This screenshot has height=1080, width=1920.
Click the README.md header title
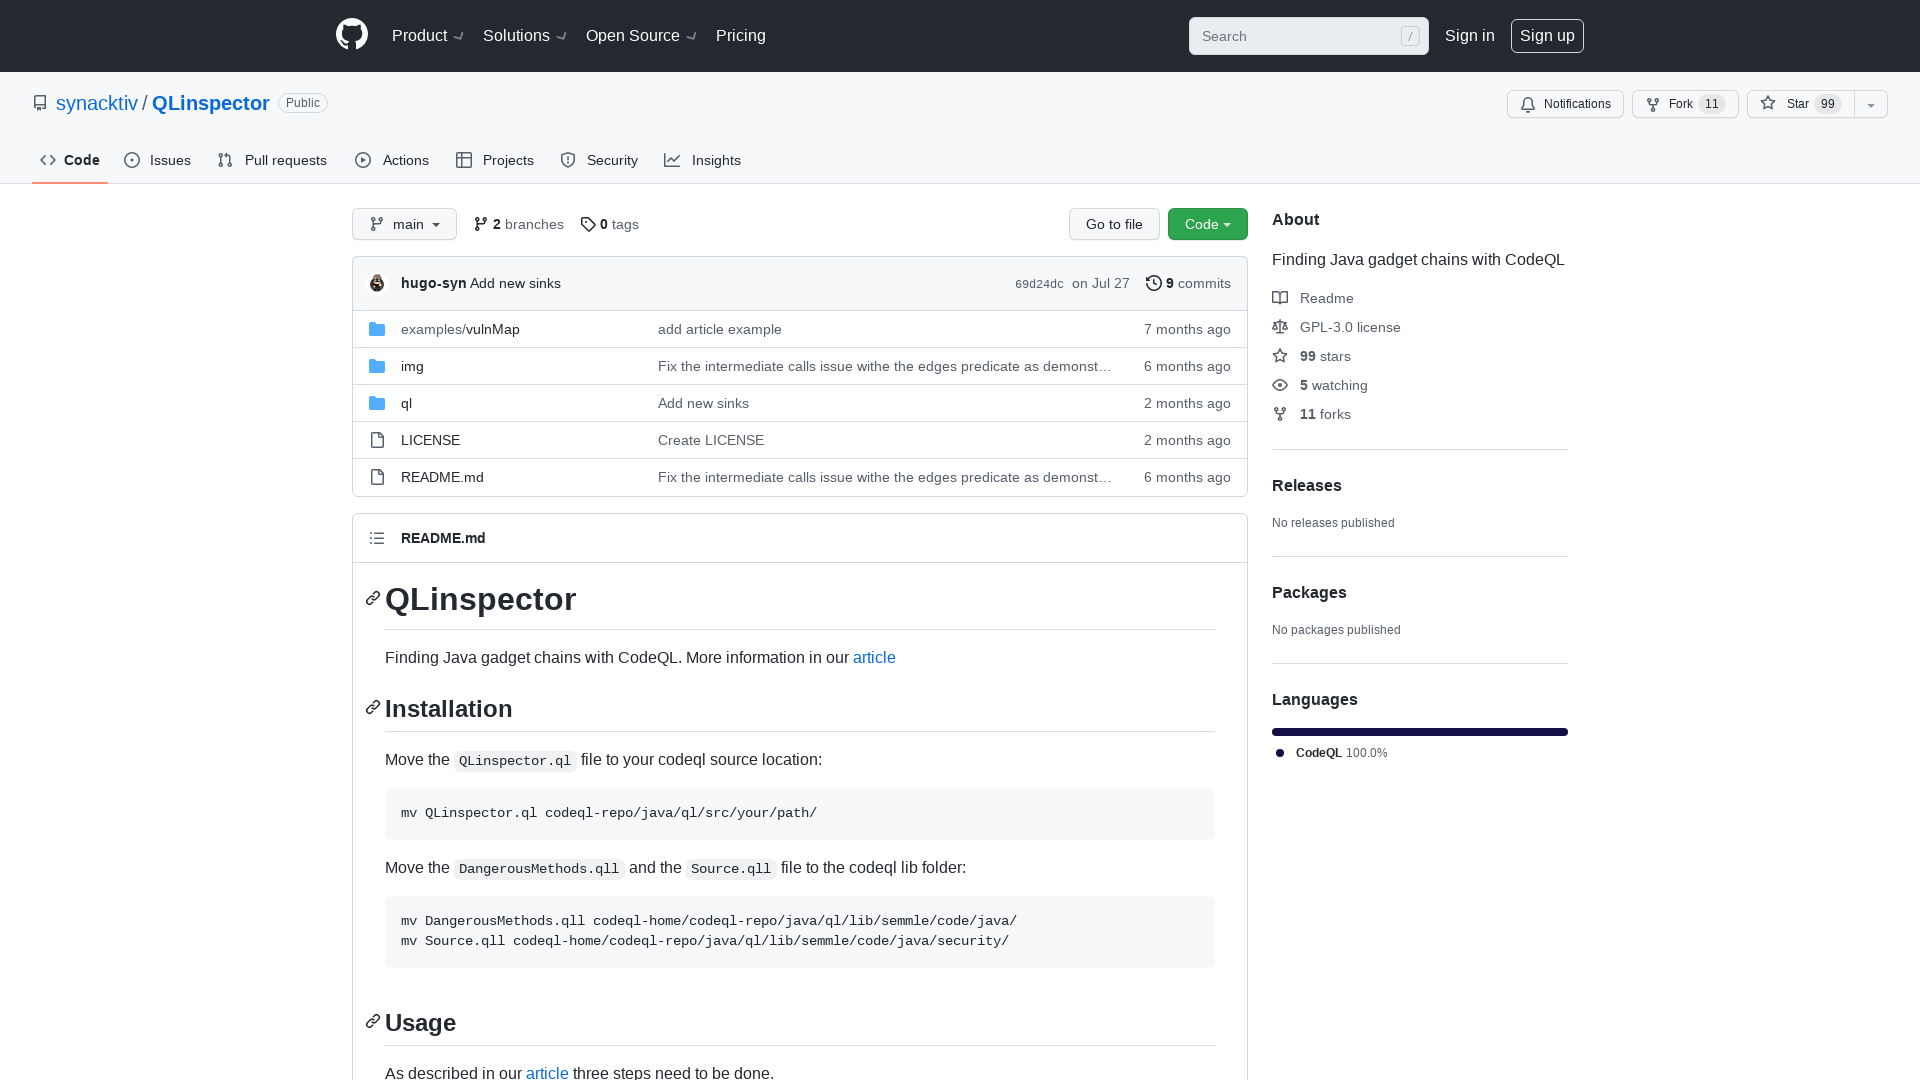point(443,538)
